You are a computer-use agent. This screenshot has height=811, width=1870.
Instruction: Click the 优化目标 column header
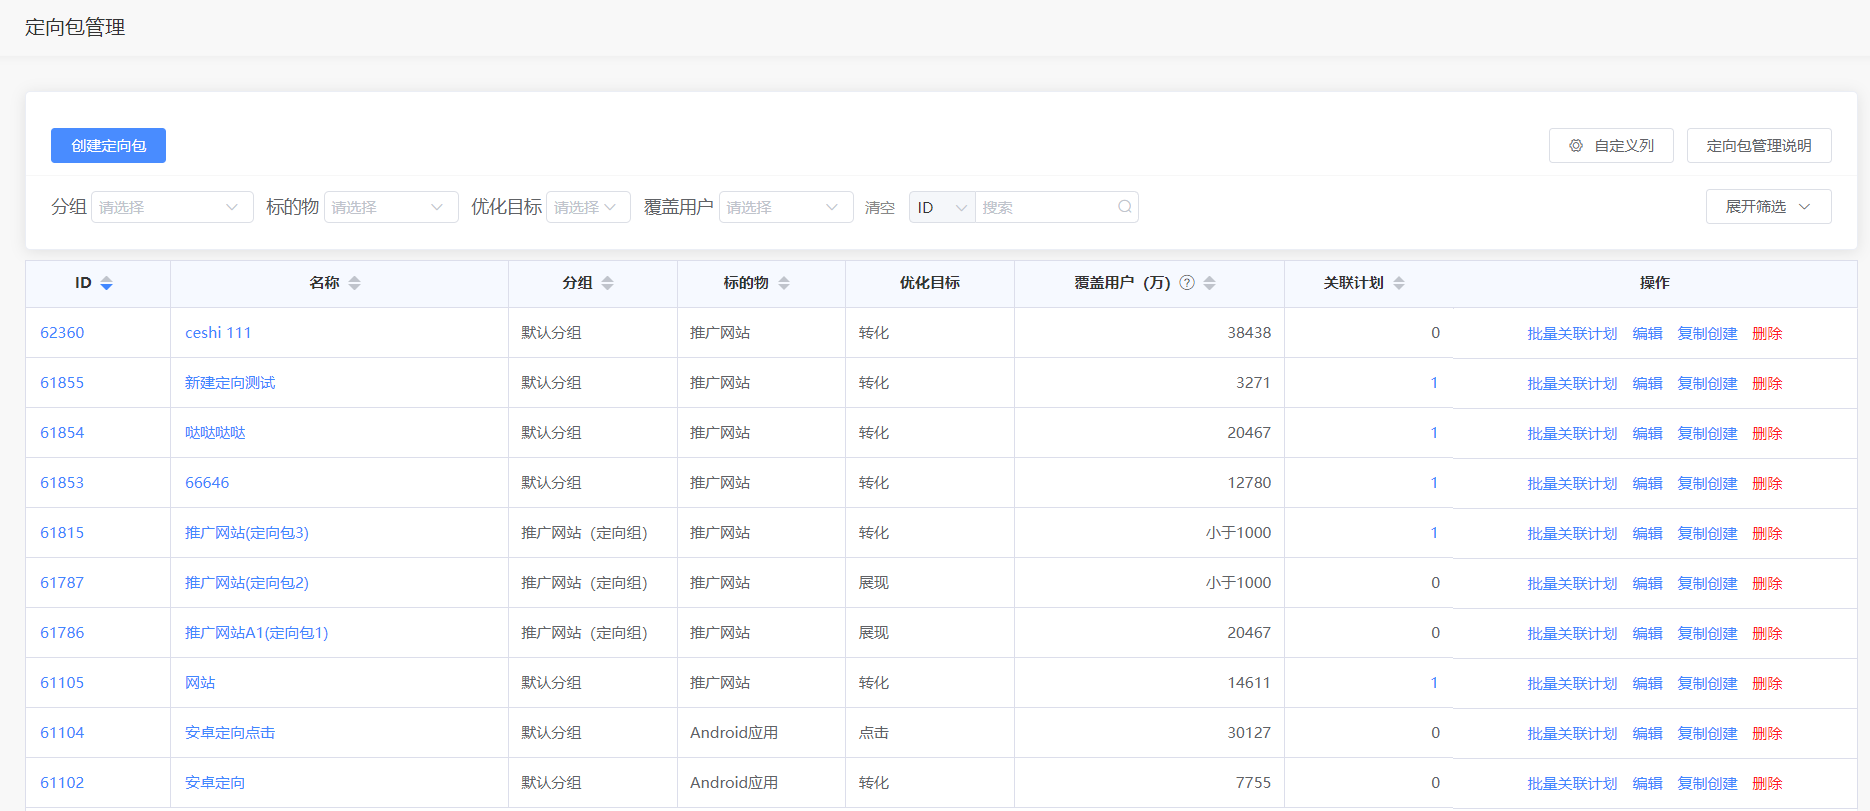tap(930, 283)
